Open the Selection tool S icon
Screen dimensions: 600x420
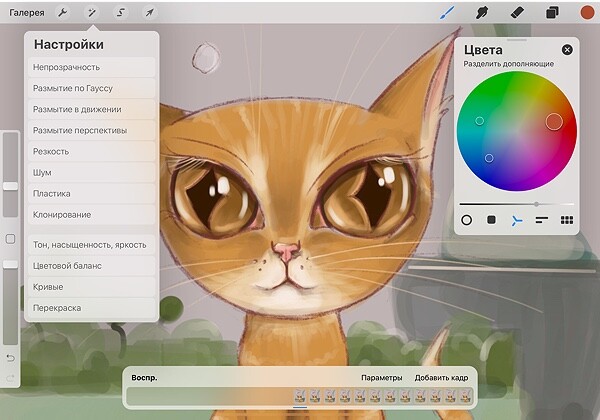(x=121, y=13)
